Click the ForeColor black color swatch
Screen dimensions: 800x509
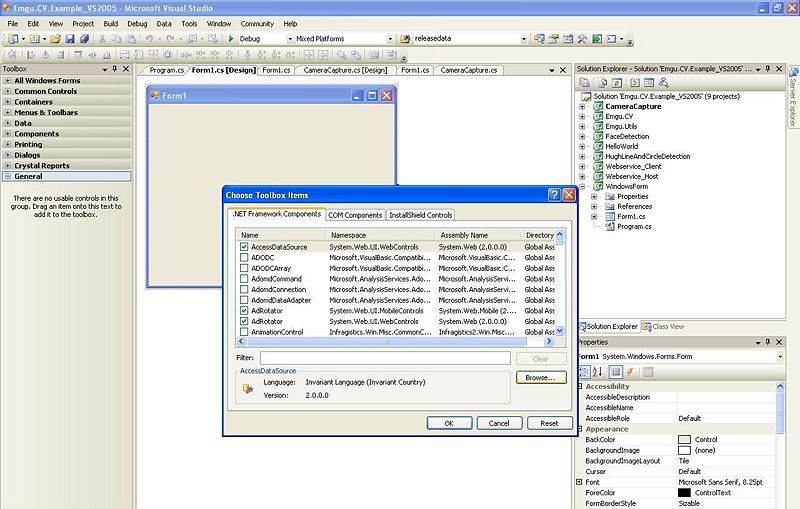pyautogui.click(x=684, y=493)
